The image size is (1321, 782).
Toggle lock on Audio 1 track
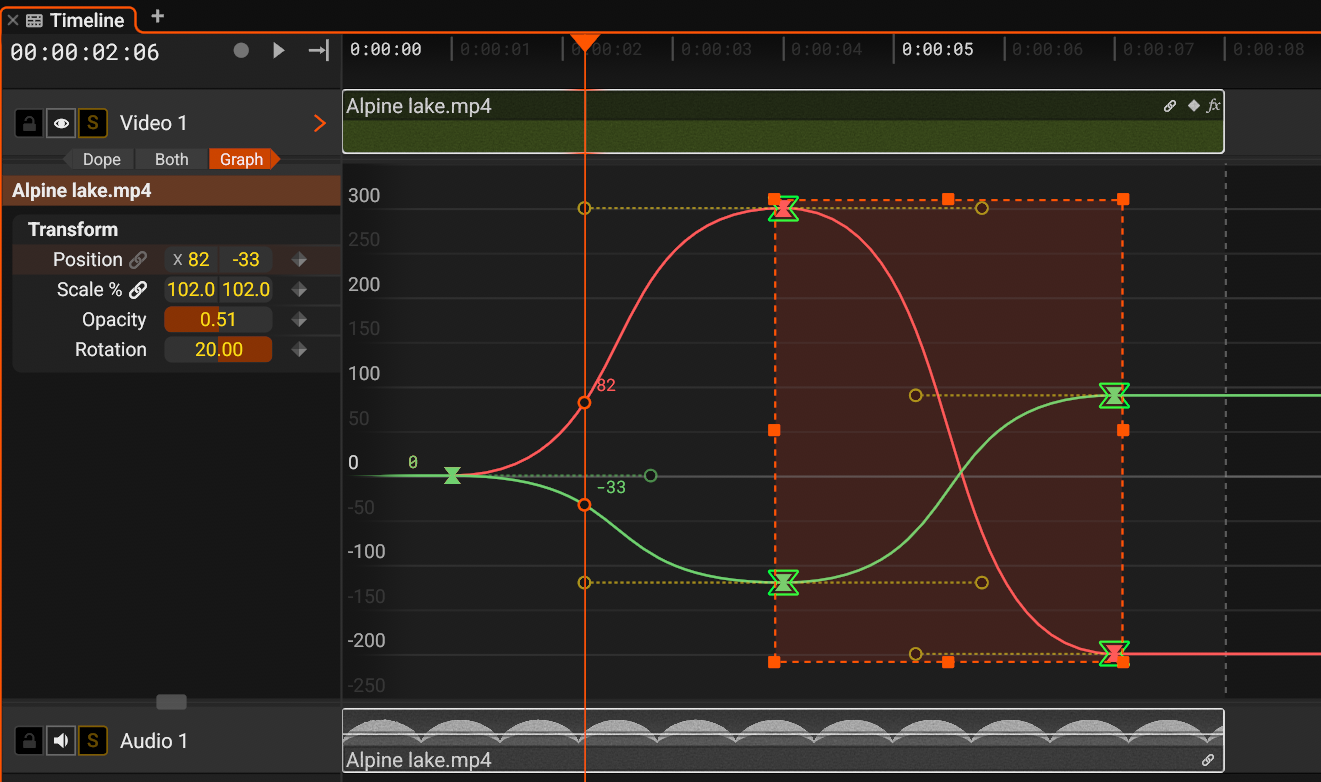30,741
